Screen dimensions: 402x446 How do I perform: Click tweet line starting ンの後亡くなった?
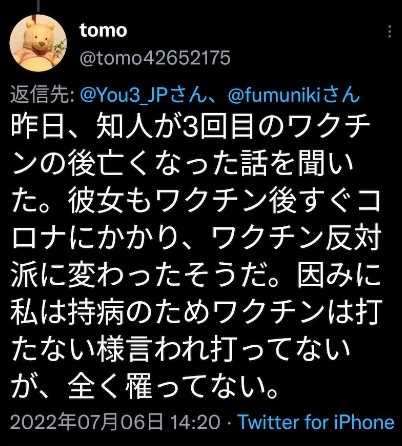tap(182, 164)
